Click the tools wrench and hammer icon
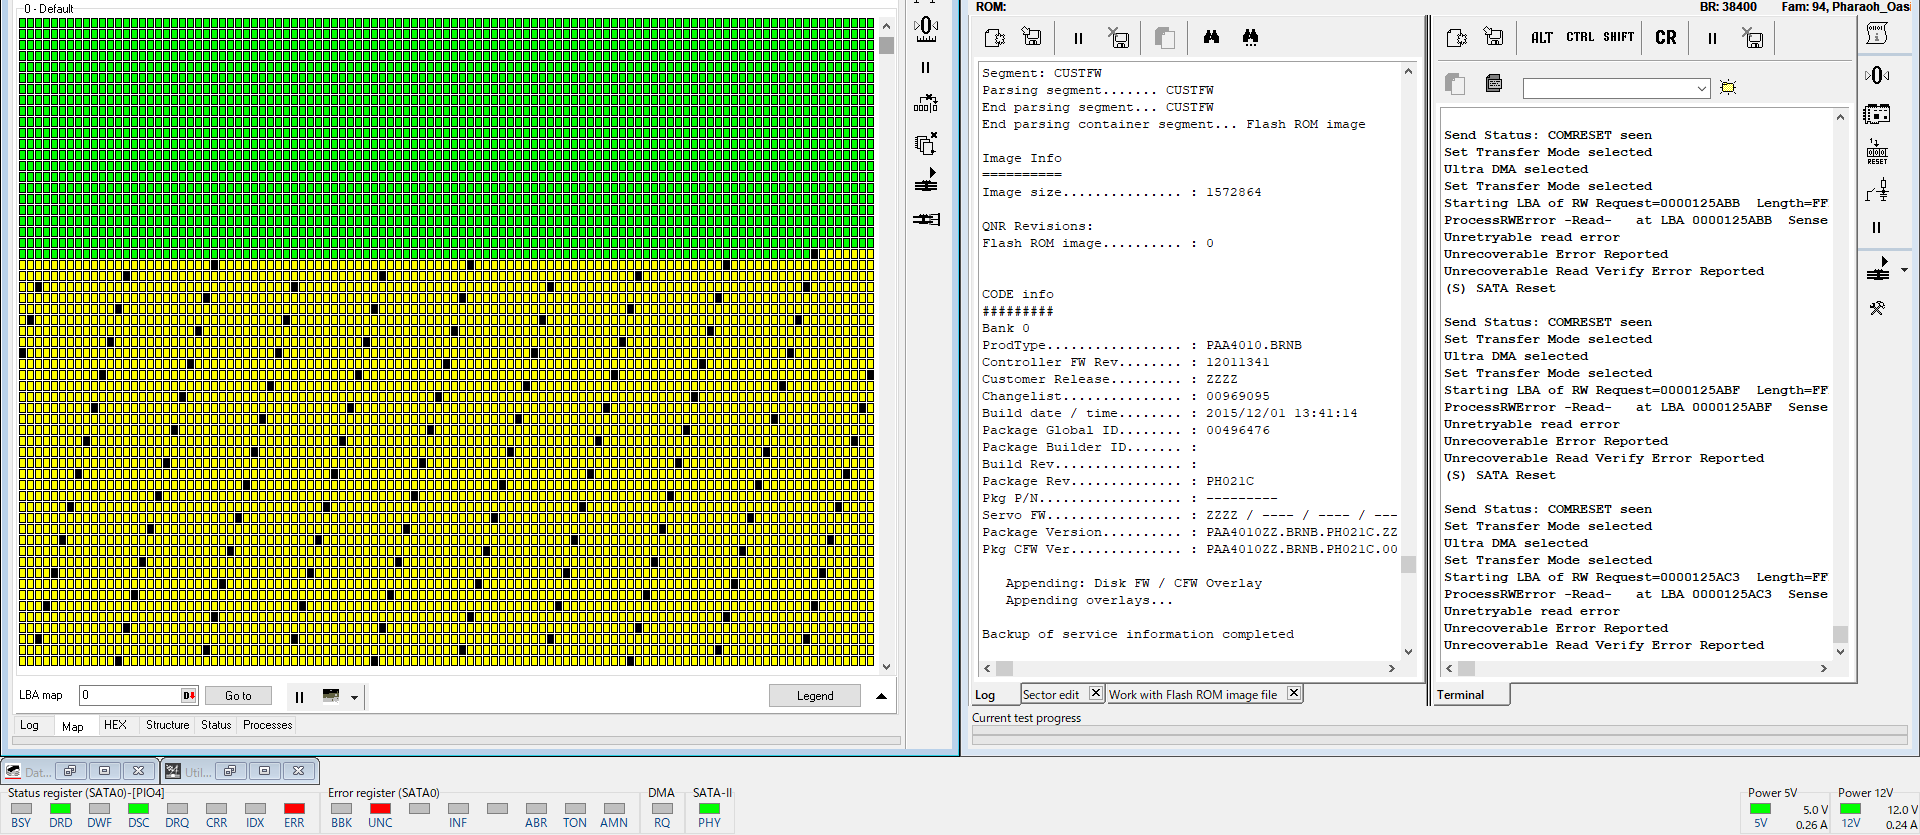 click(x=1877, y=309)
